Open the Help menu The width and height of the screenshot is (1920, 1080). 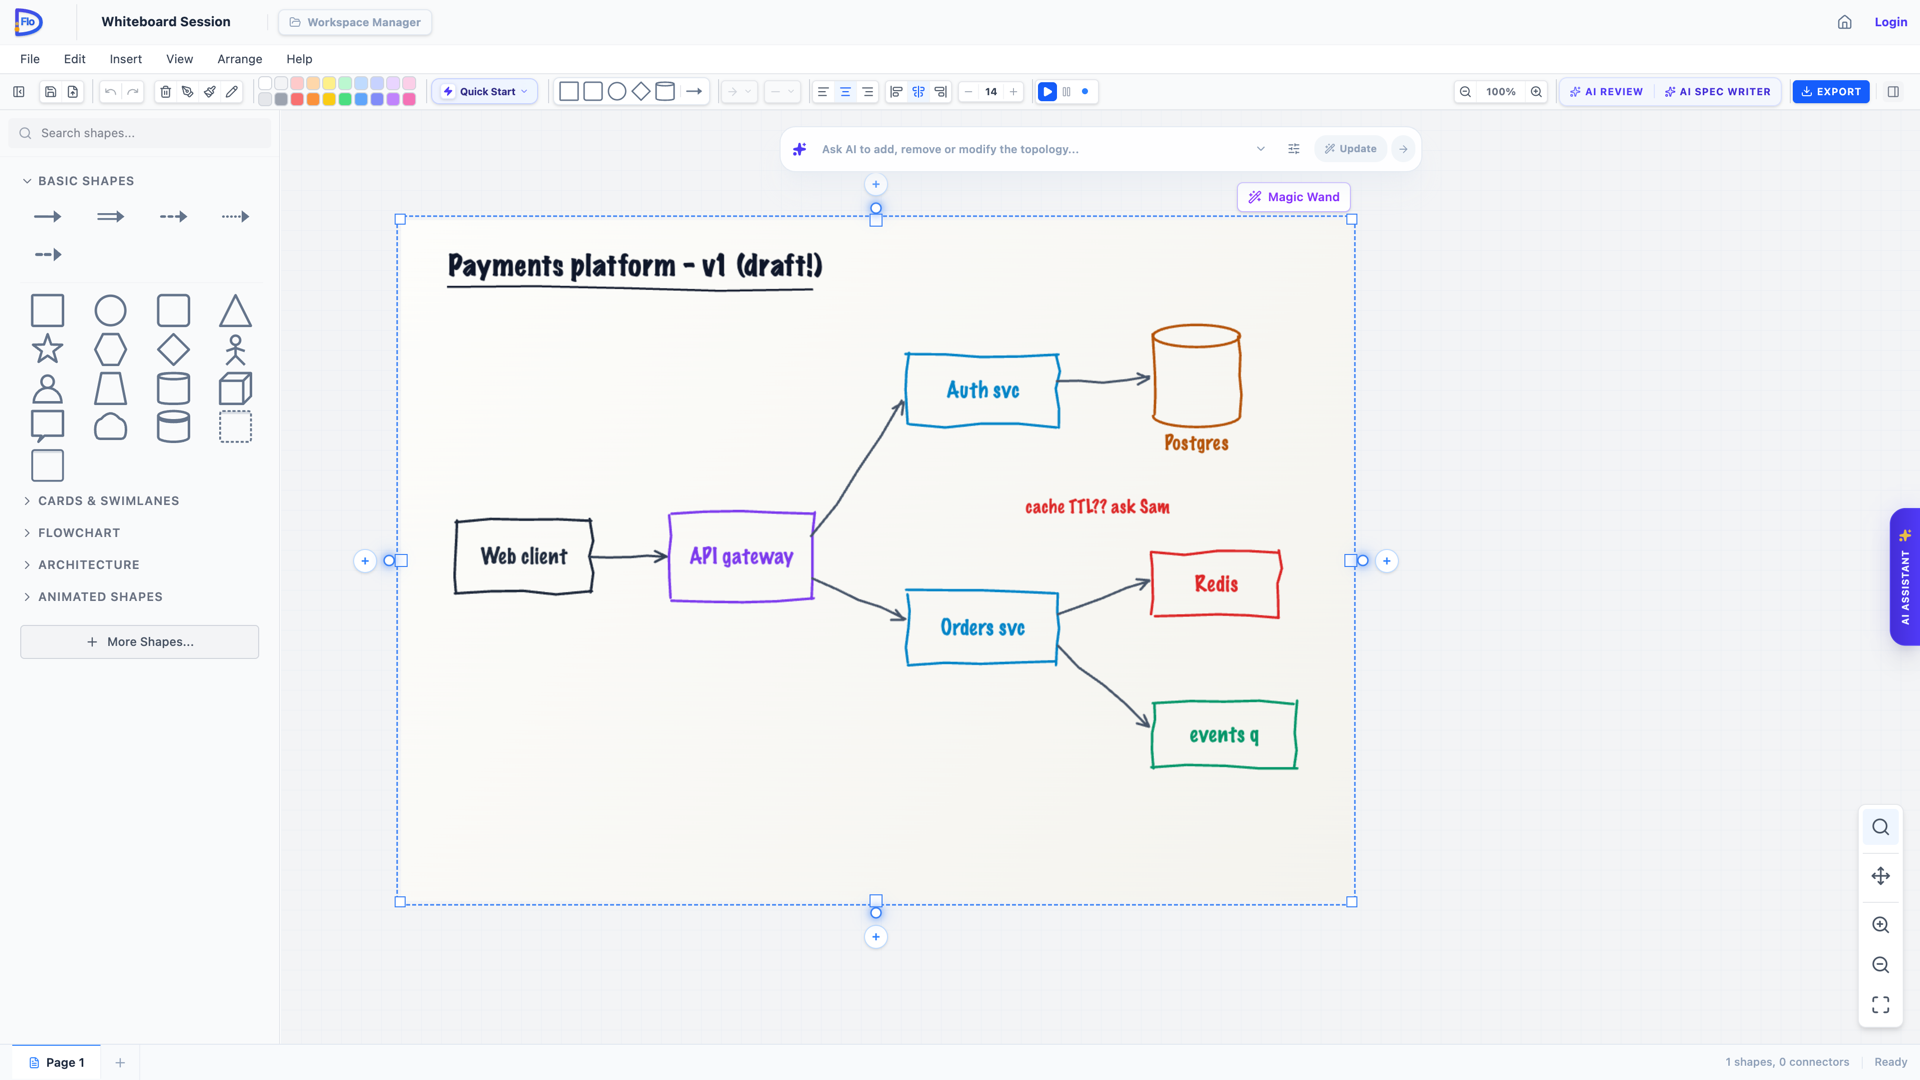coord(299,59)
